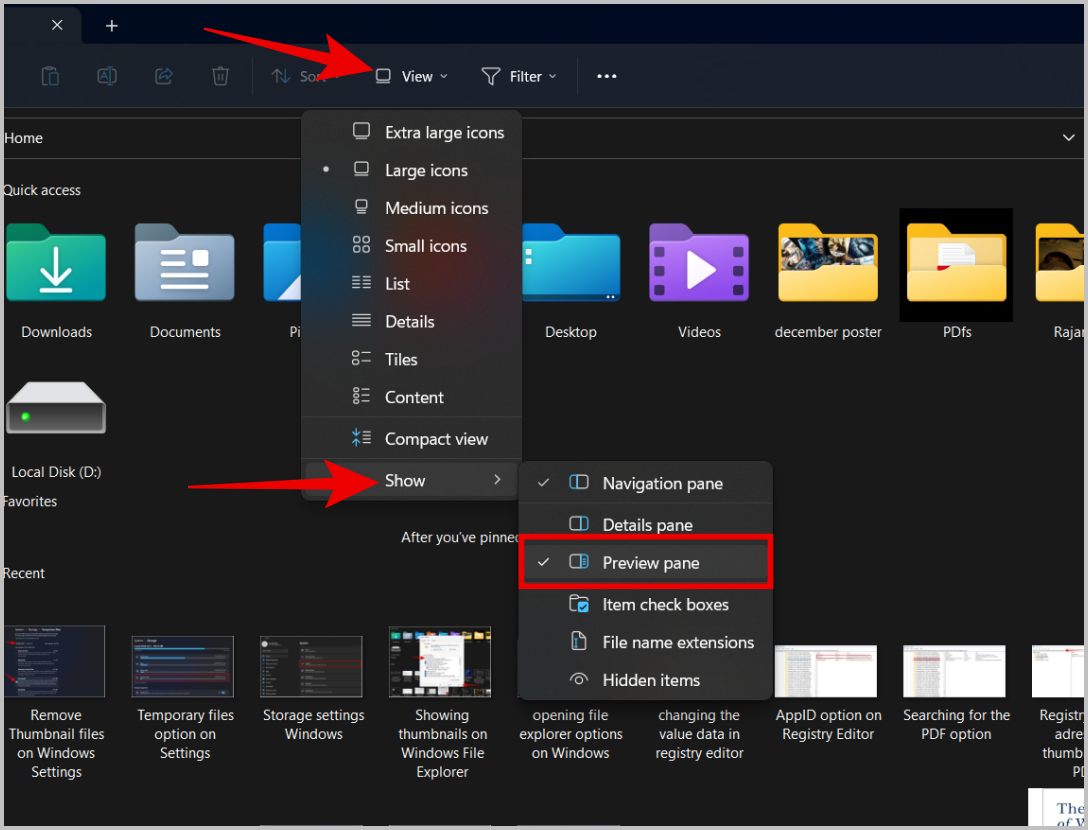Select the Rename icon in the toolbar
The width and height of the screenshot is (1088, 830).
coord(107,75)
